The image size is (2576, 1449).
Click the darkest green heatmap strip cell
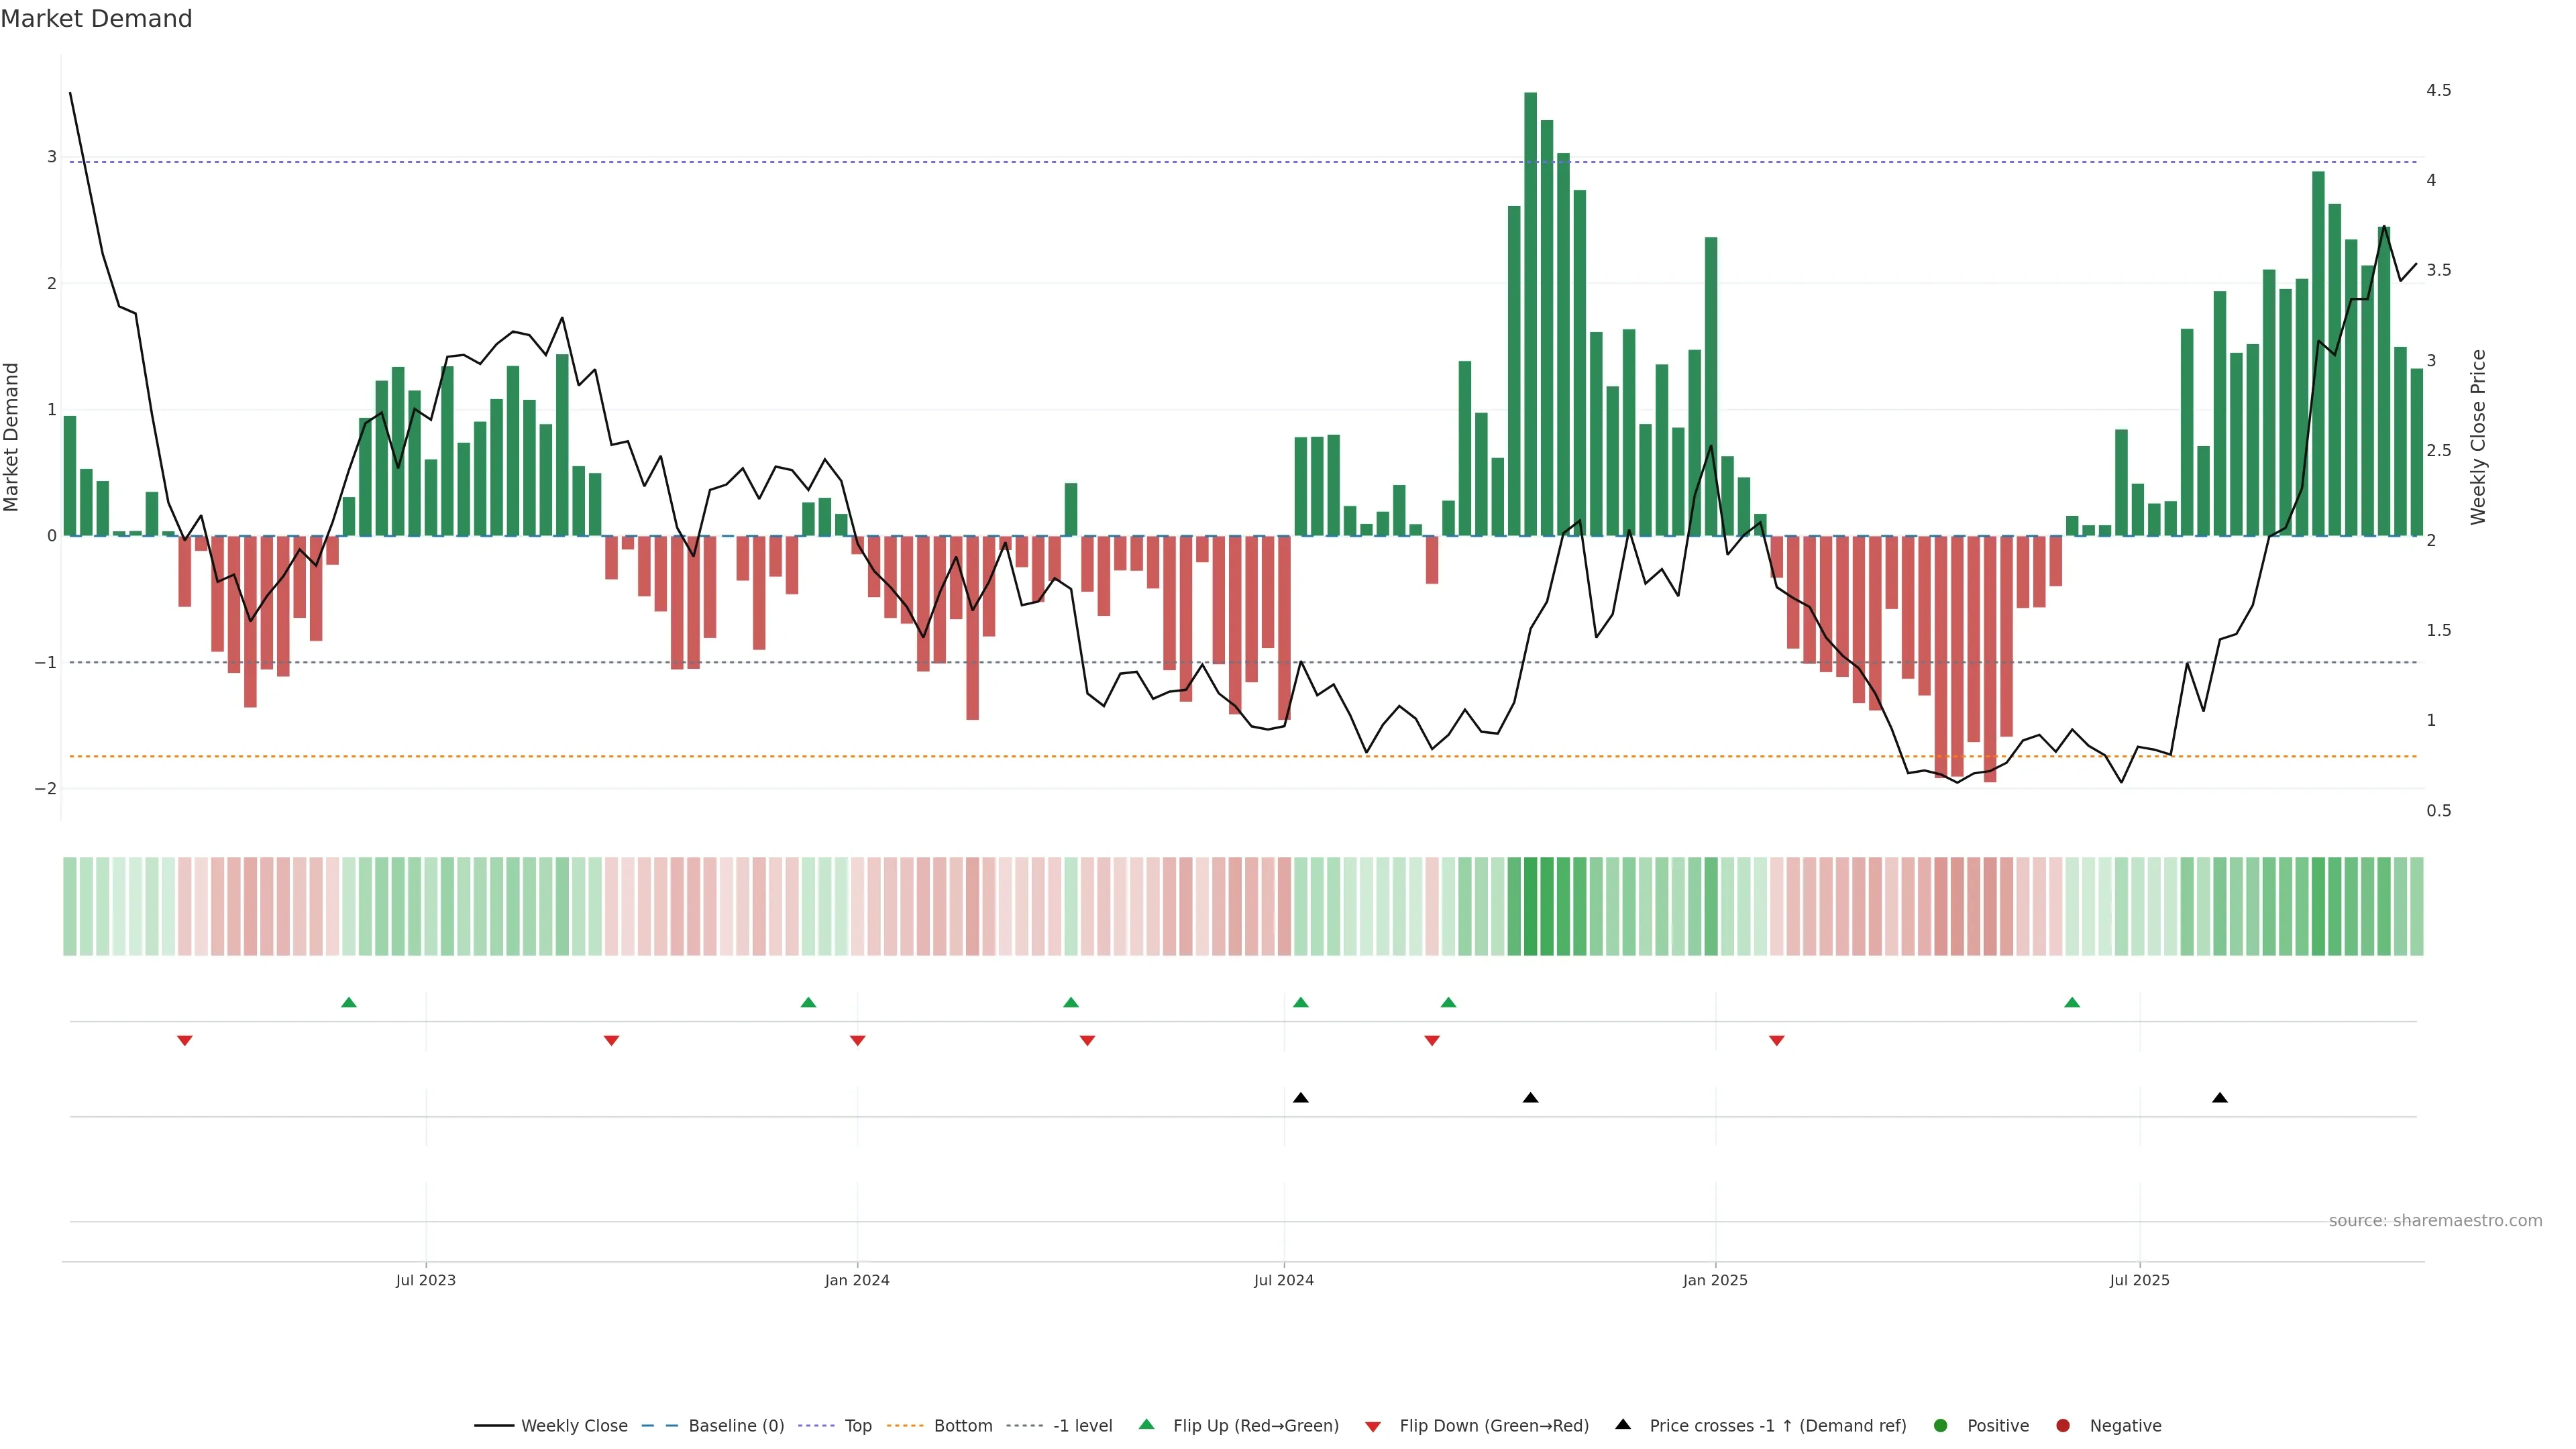(1530, 906)
